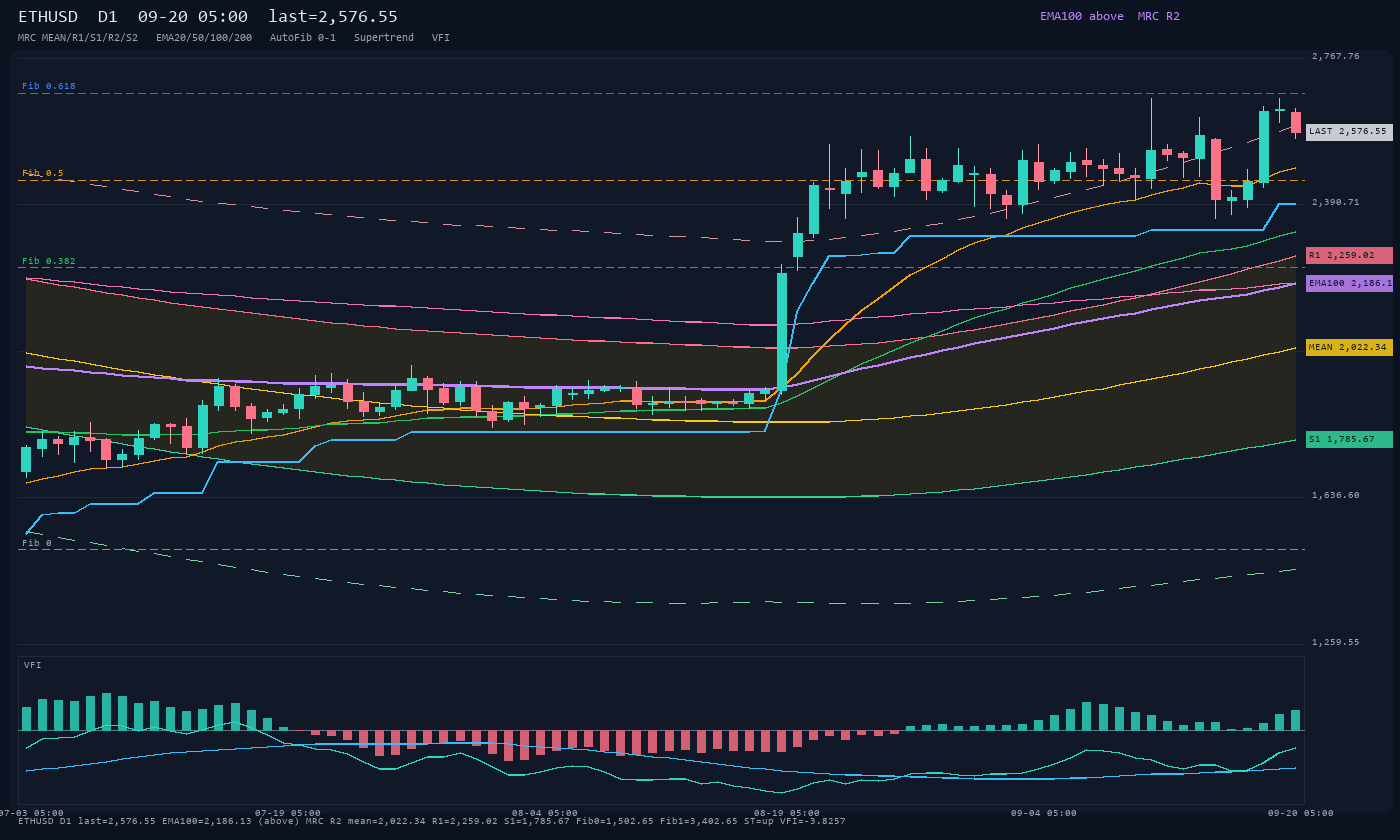
Task: Click the S1 1,785.67 green label
Action: tap(1349, 440)
